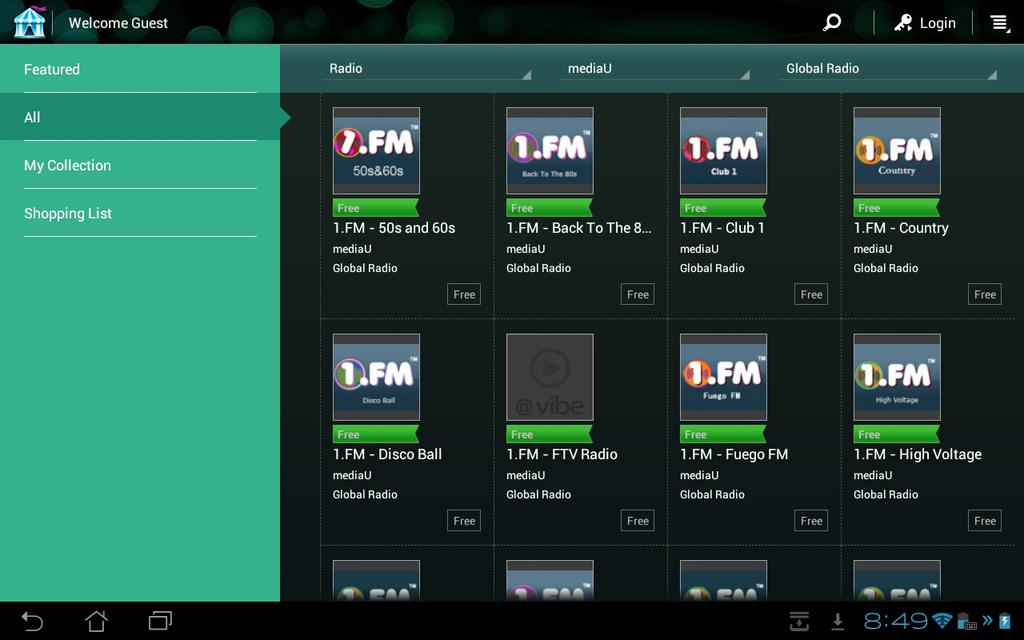
Task: Go back with Android back arrow
Action: [32, 620]
